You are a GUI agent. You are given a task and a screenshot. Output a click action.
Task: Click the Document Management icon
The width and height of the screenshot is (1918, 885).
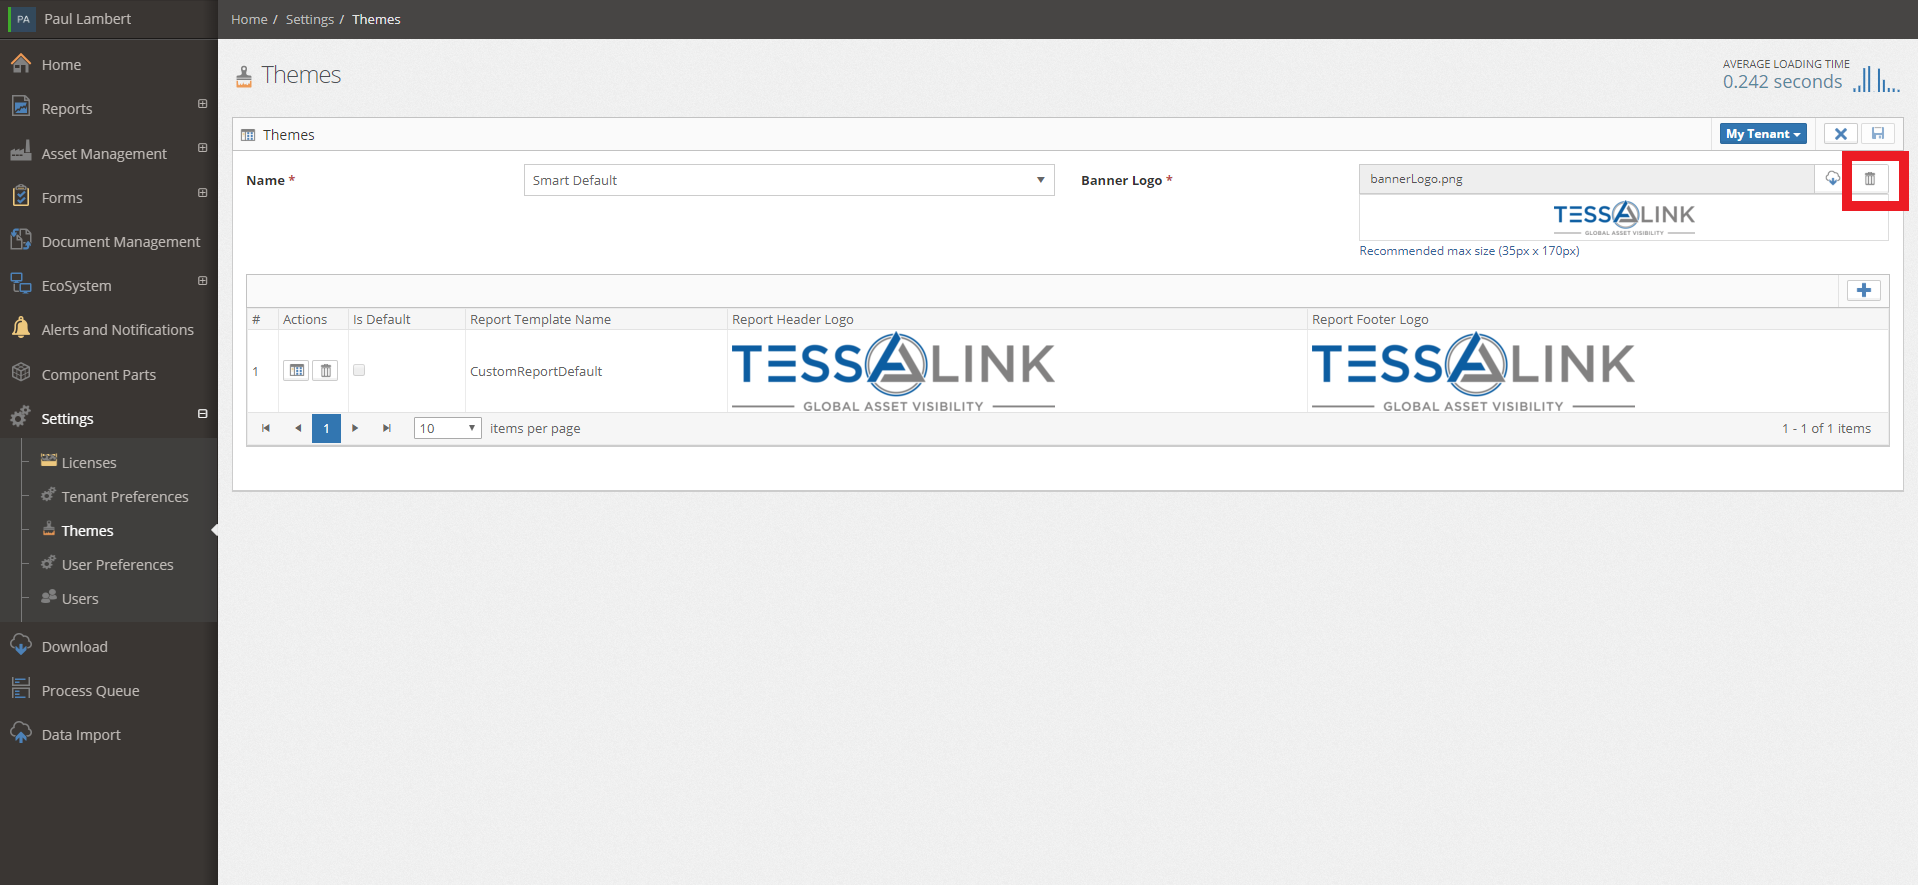pyautogui.click(x=21, y=240)
